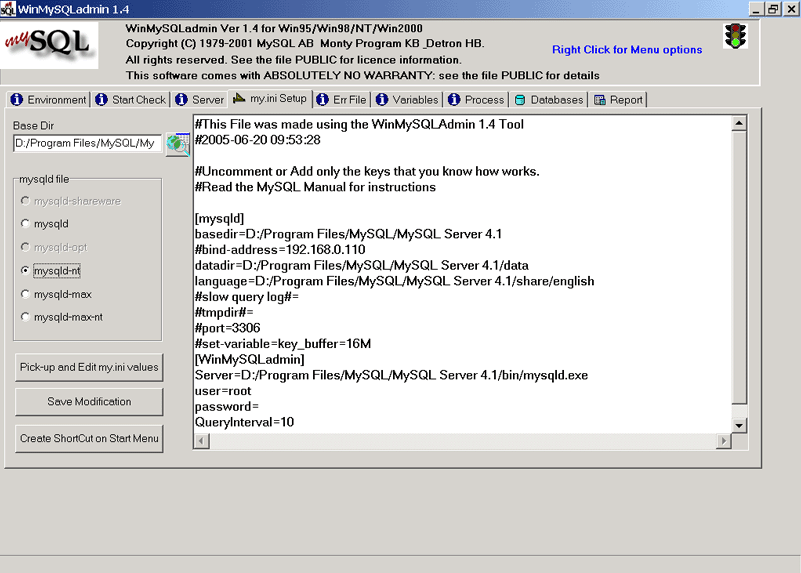801x573 pixels.
Task: Click the vertical scrollbar thumb in editor
Action: 739,268
